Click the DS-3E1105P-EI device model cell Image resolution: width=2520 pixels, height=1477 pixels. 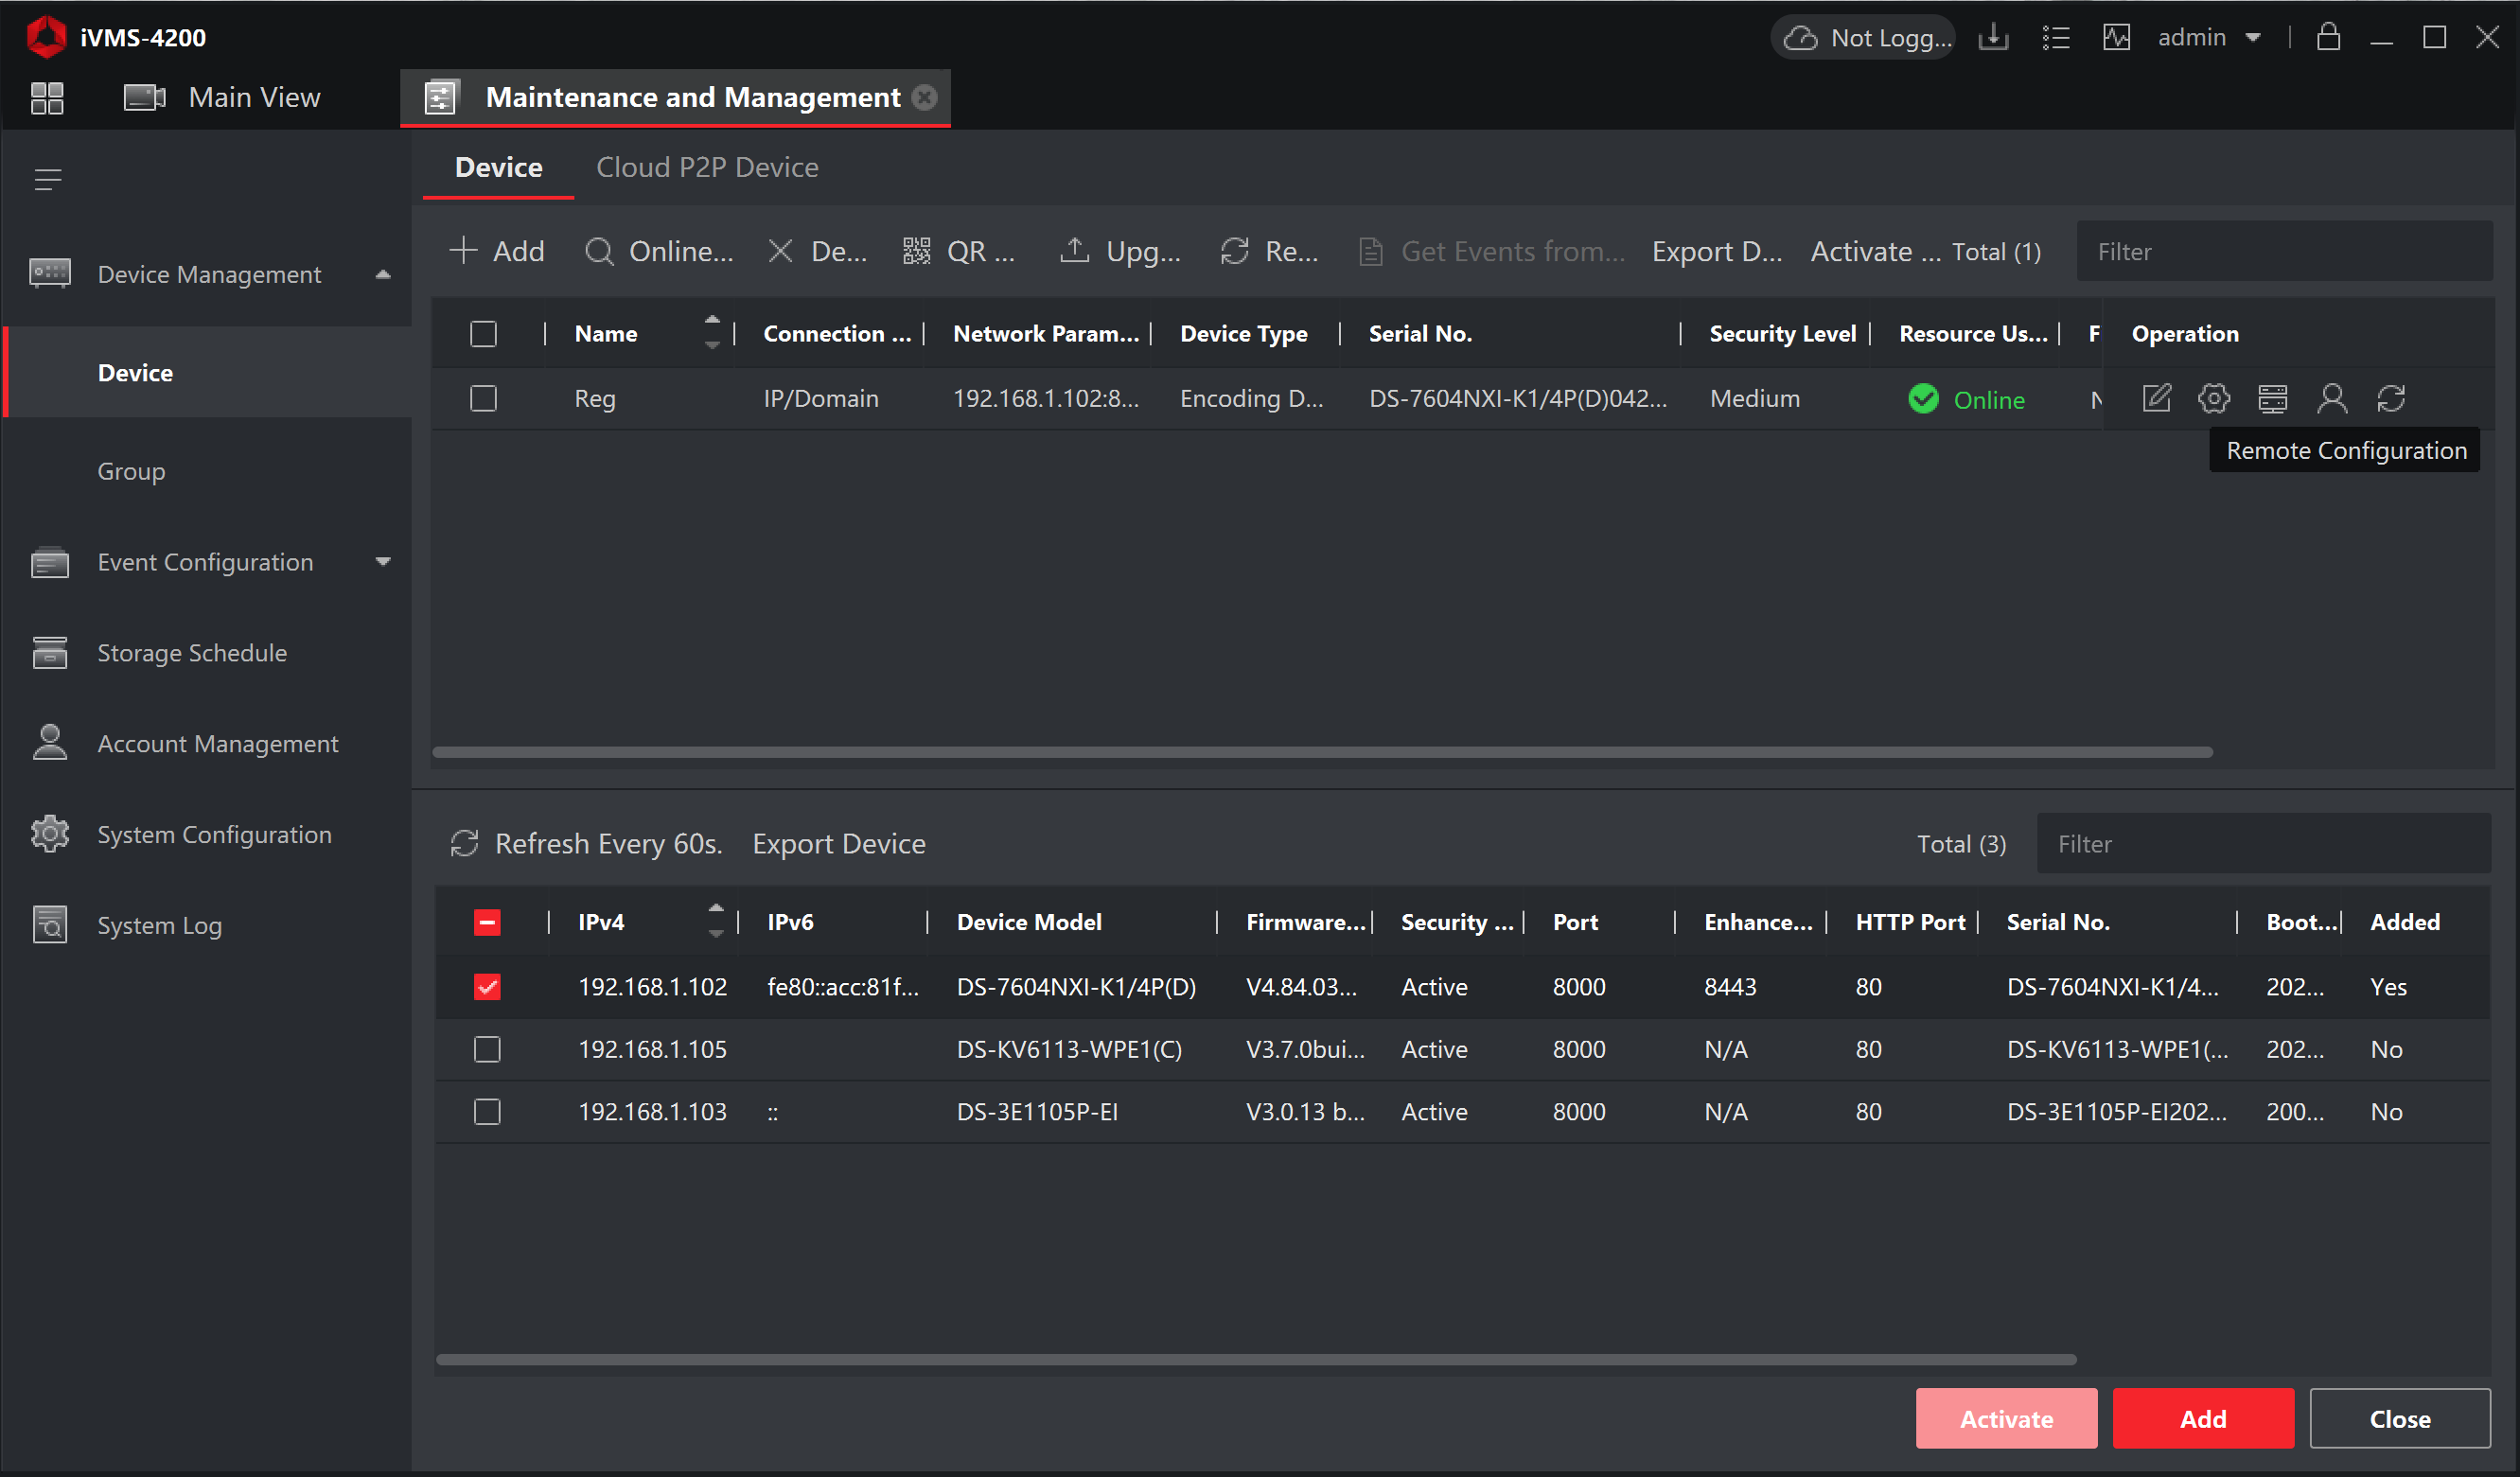pos(1037,1112)
